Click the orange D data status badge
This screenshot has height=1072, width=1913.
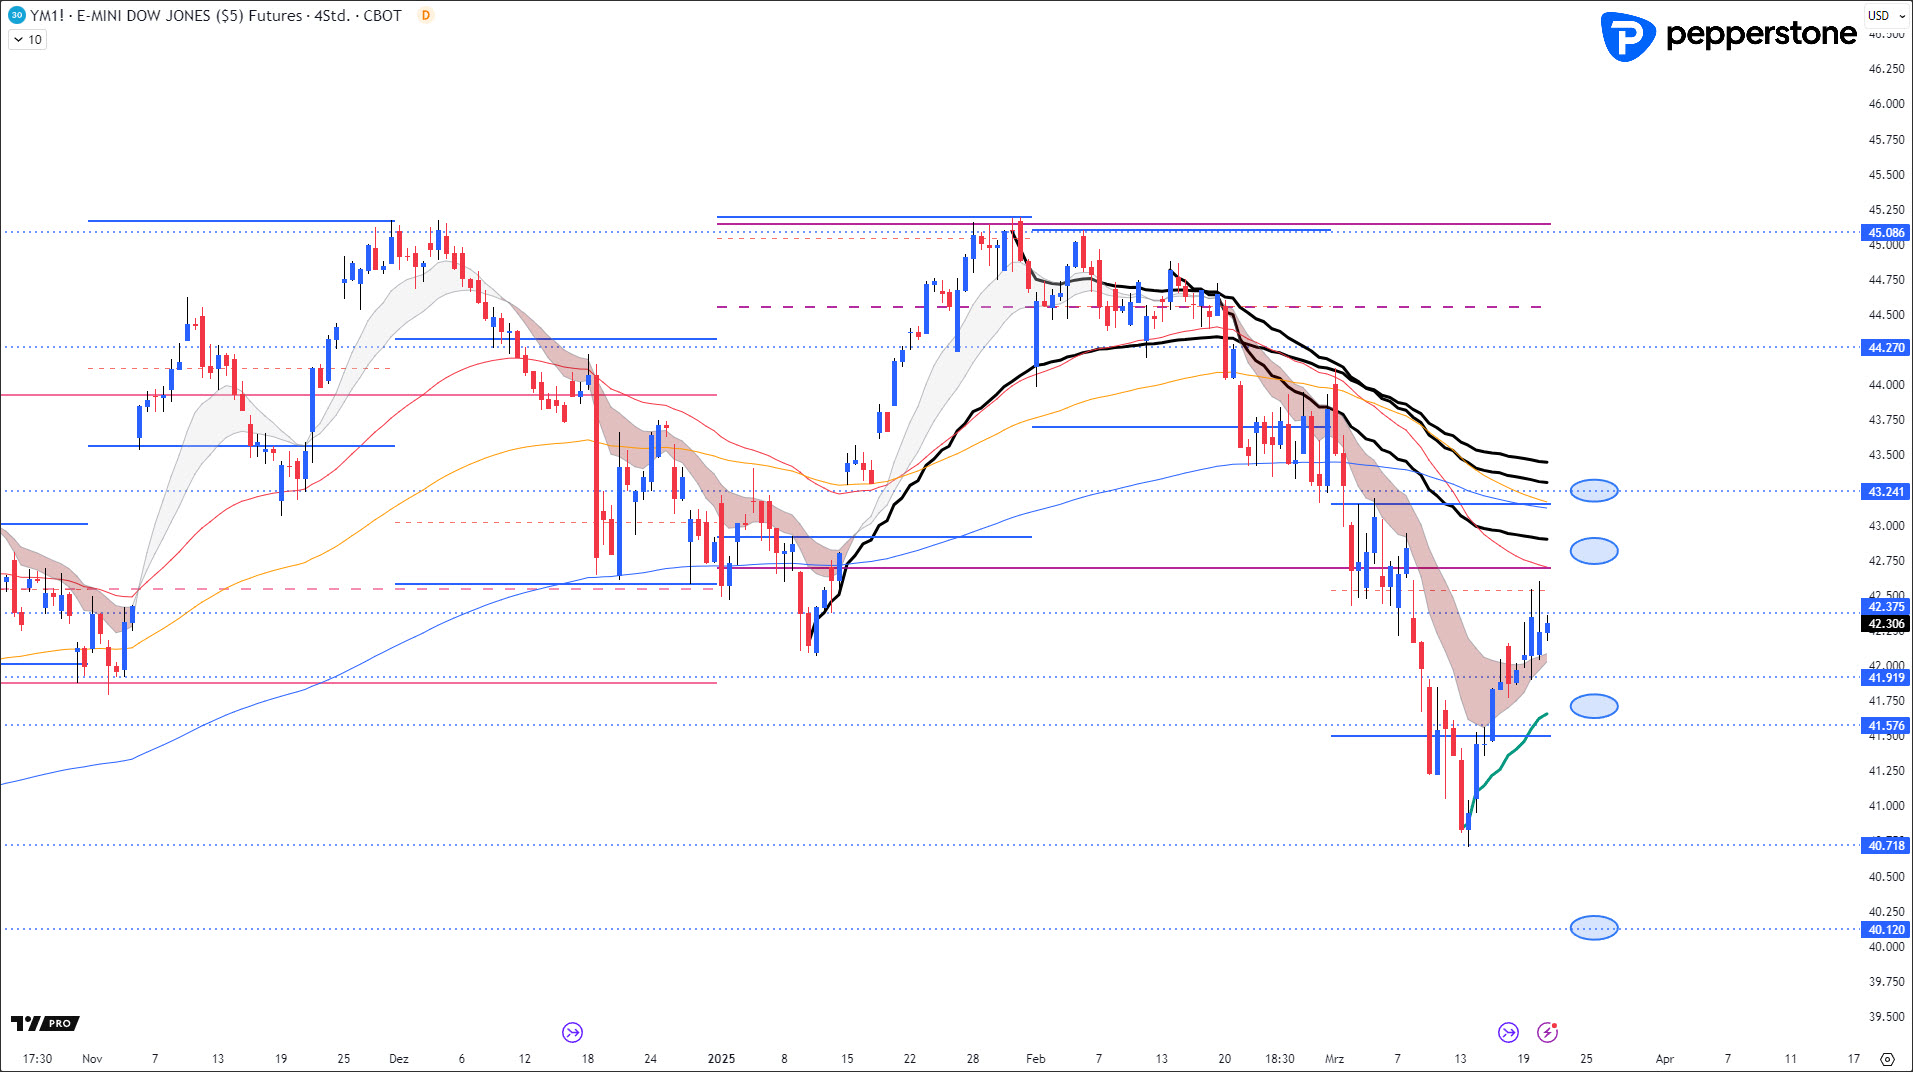coord(426,15)
